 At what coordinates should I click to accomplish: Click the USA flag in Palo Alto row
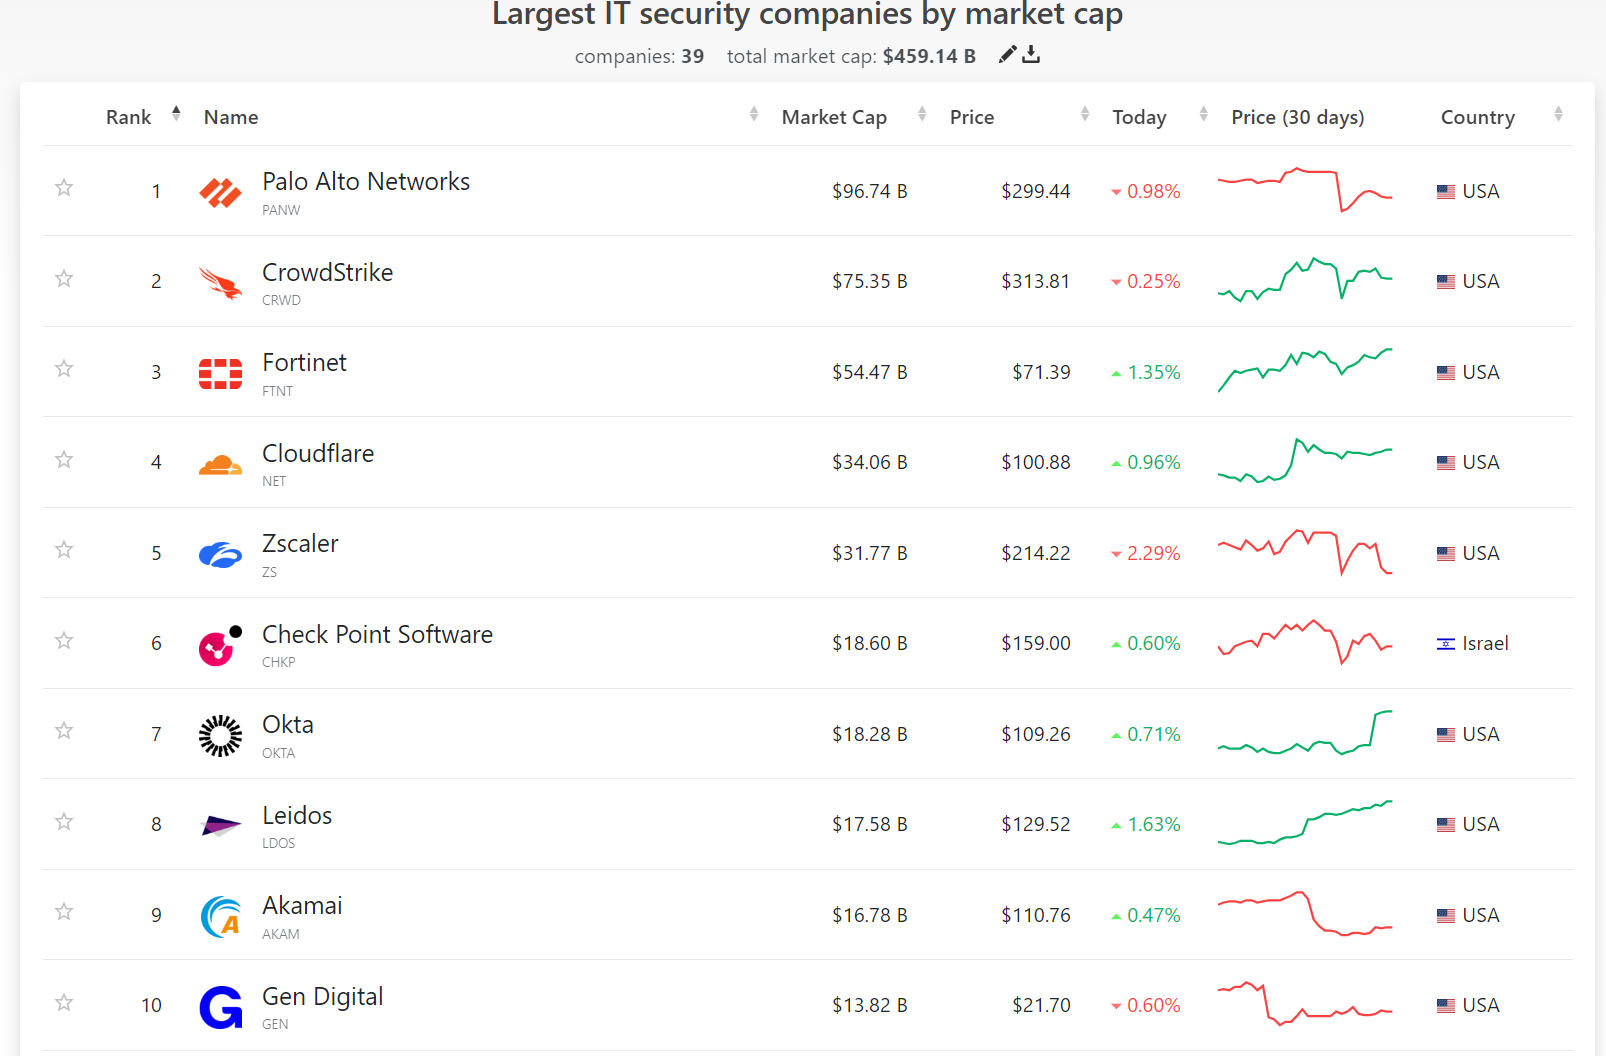(x=1445, y=192)
